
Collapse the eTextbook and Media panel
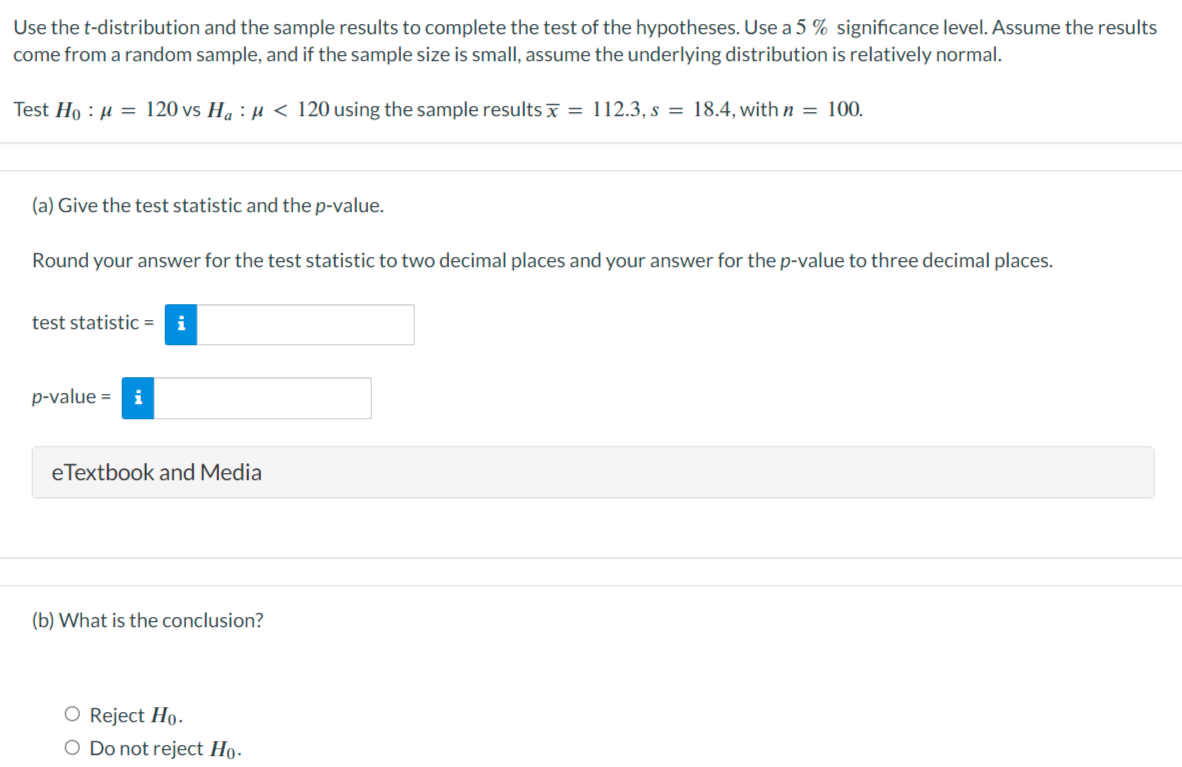[156, 472]
